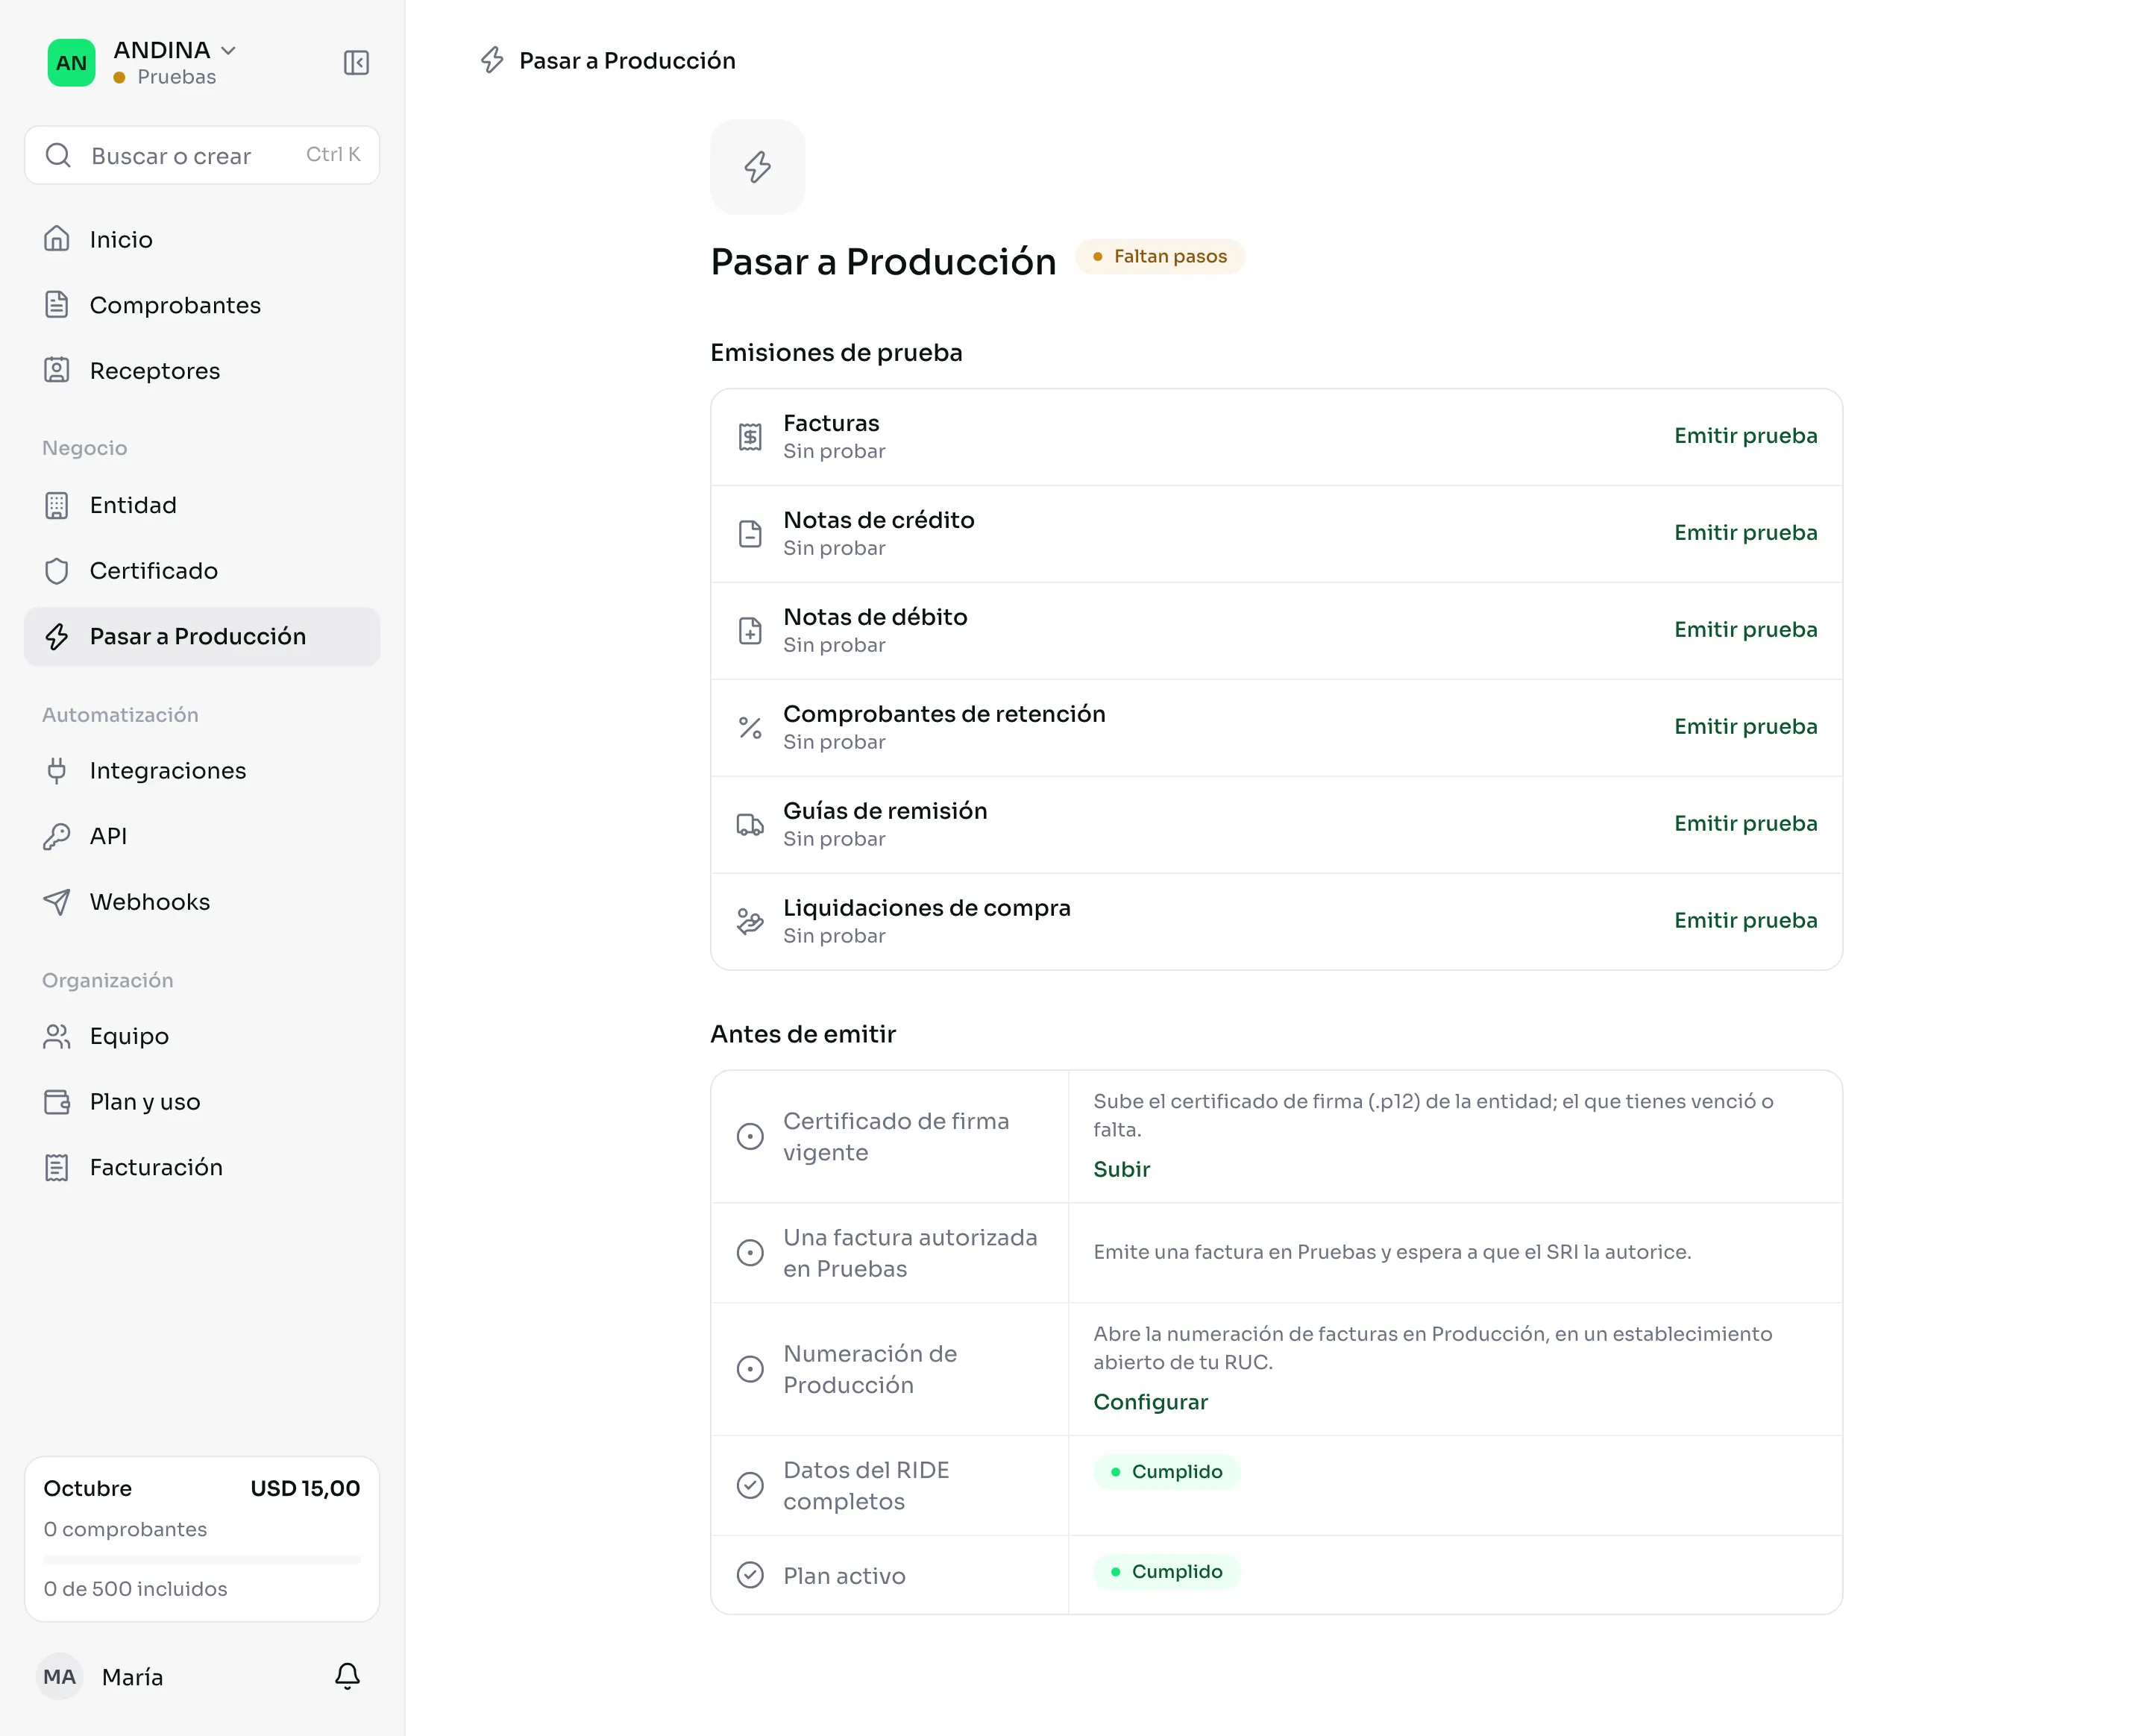
Task: Emit test for Notas de crédito
Action: [1745, 533]
